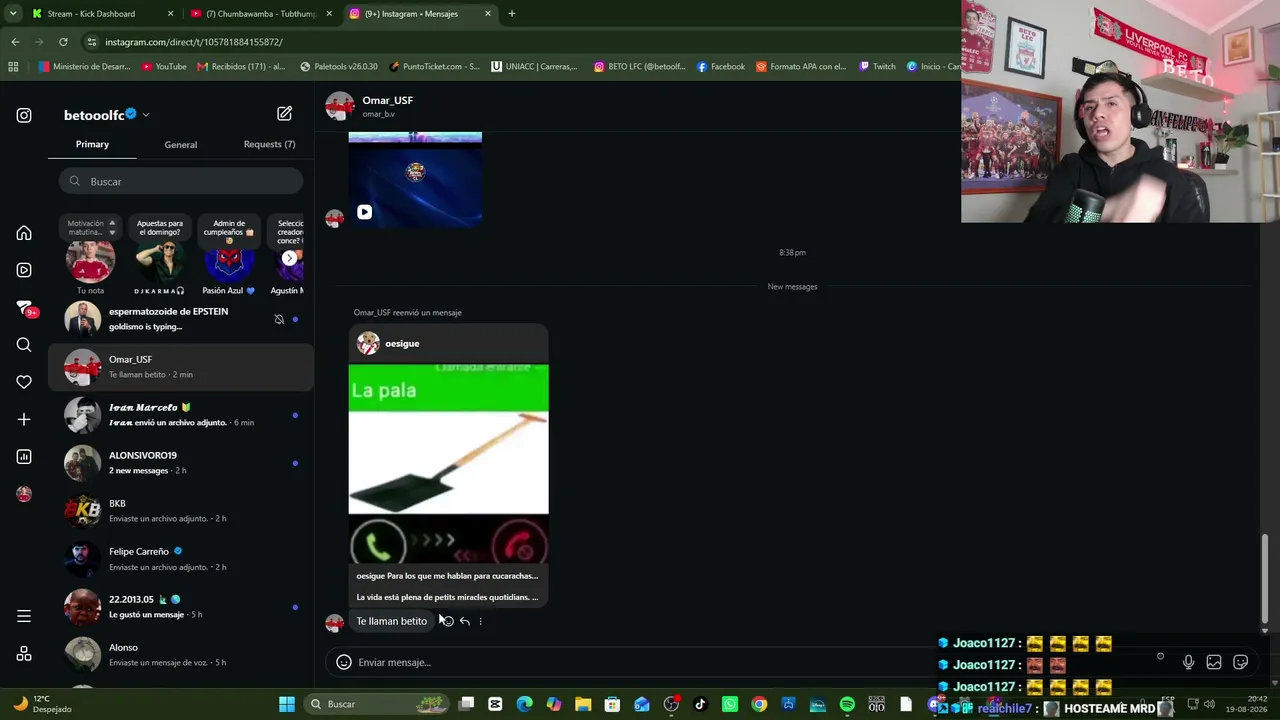
Task: Launch TikTok from the taskbar
Action: click(700, 704)
